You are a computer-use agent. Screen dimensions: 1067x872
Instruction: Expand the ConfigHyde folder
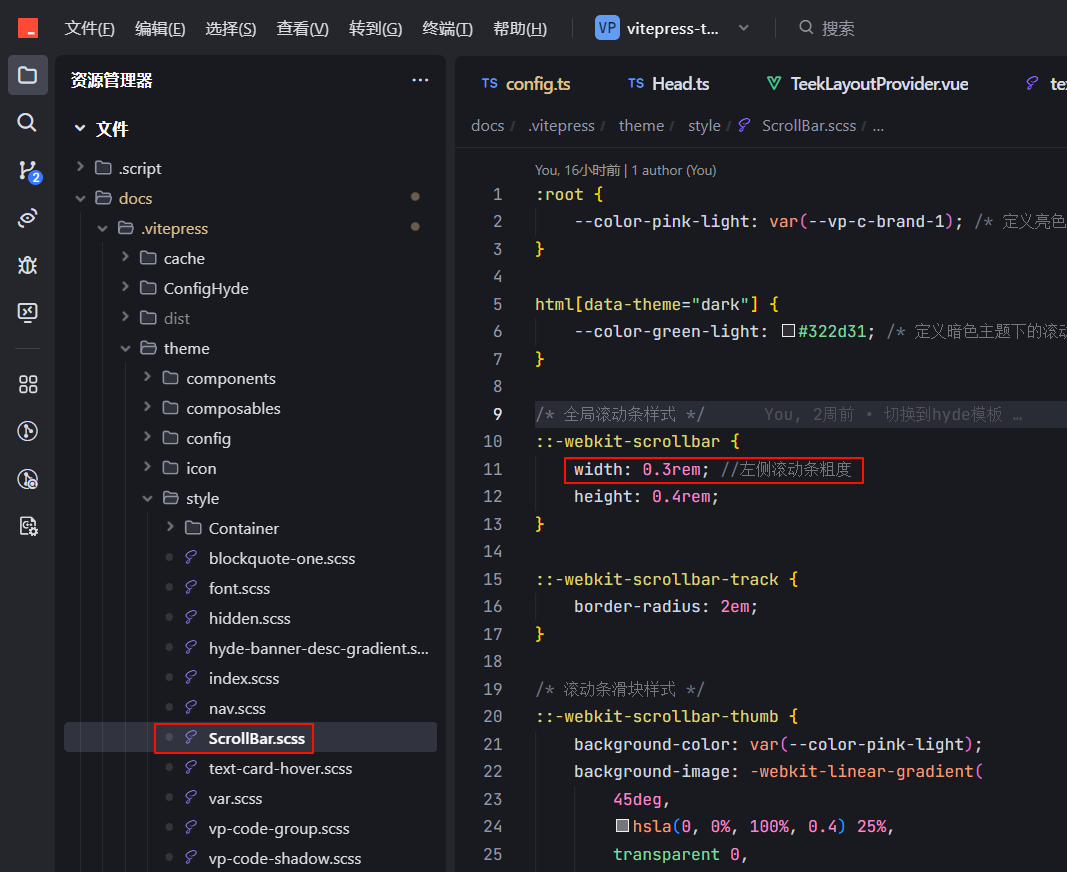(x=125, y=287)
